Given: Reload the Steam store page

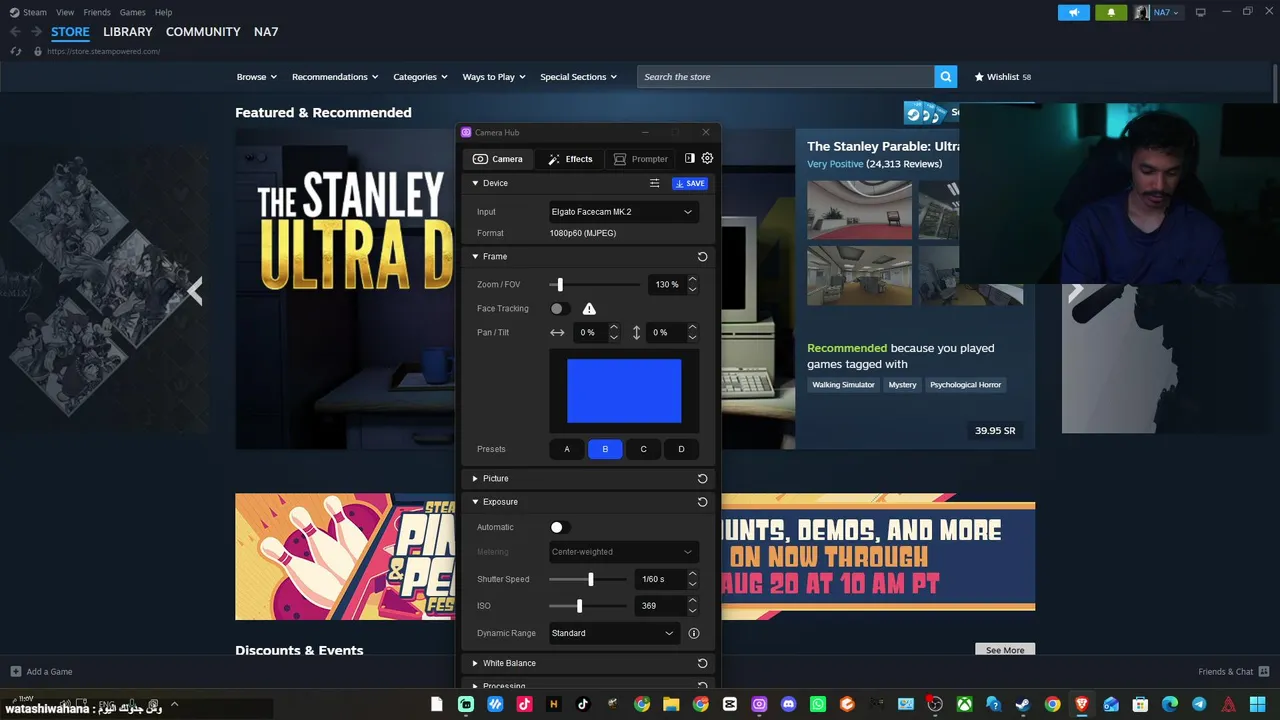Looking at the screenshot, I should pyautogui.click(x=16, y=51).
